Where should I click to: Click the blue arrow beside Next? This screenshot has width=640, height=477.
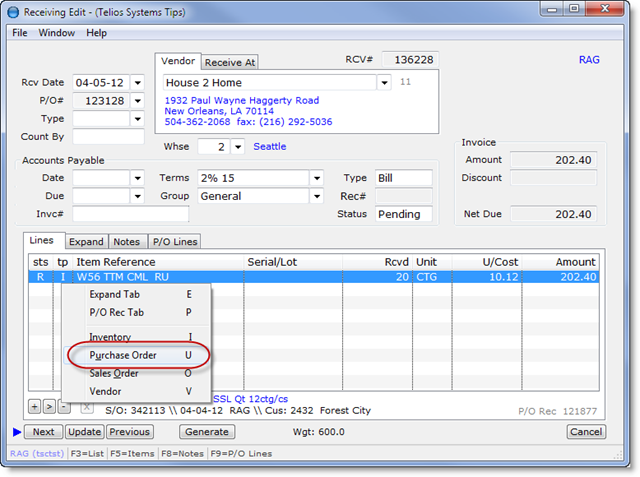click(16, 432)
